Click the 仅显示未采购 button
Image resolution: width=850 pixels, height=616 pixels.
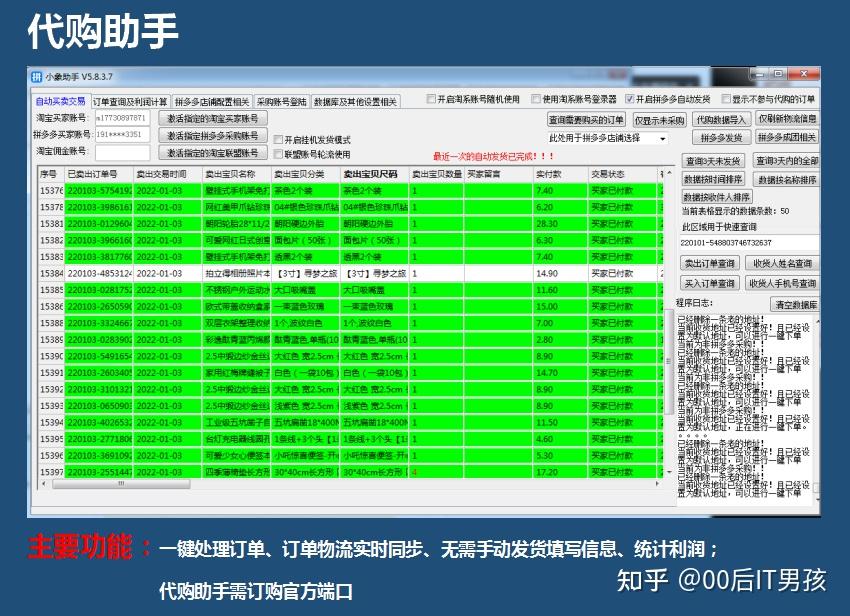pos(660,120)
